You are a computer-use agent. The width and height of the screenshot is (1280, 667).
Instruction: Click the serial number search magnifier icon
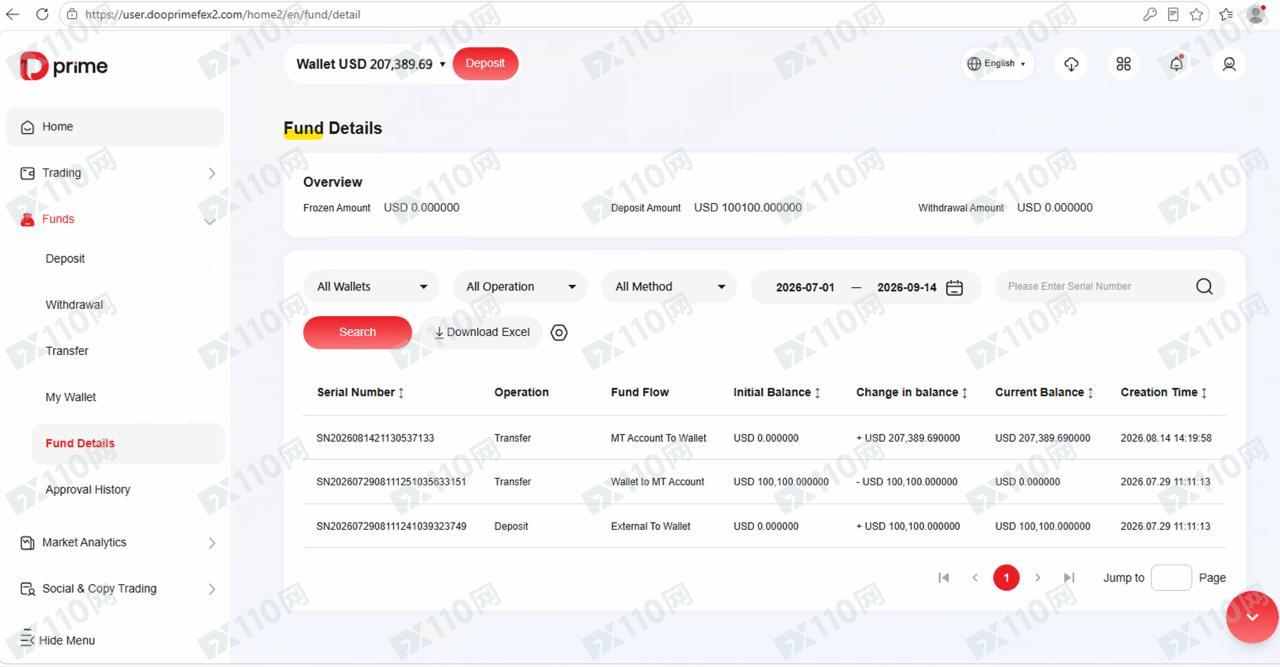coord(1204,287)
